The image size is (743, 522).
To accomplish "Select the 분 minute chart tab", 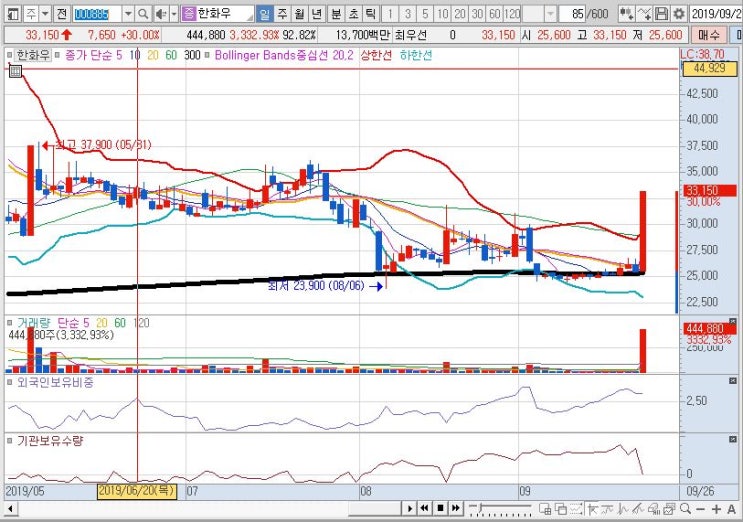I will pyautogui.click(x=335, y=14).
